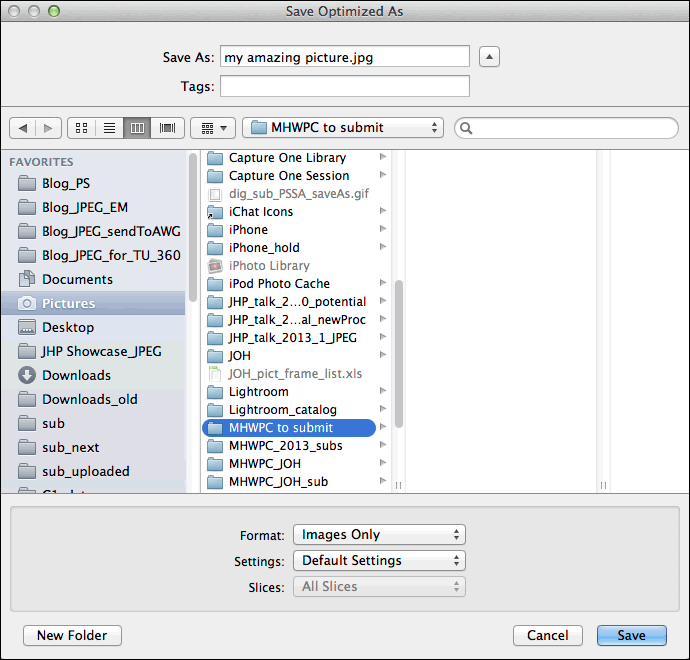Screen dimensions: 690x660
Task: Open Documents from the sidebar
Action: 77,279
